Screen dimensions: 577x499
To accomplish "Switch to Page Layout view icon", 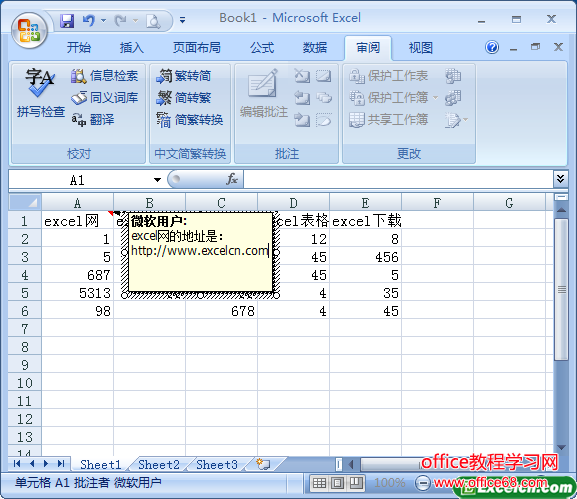I will coord(337,483).
